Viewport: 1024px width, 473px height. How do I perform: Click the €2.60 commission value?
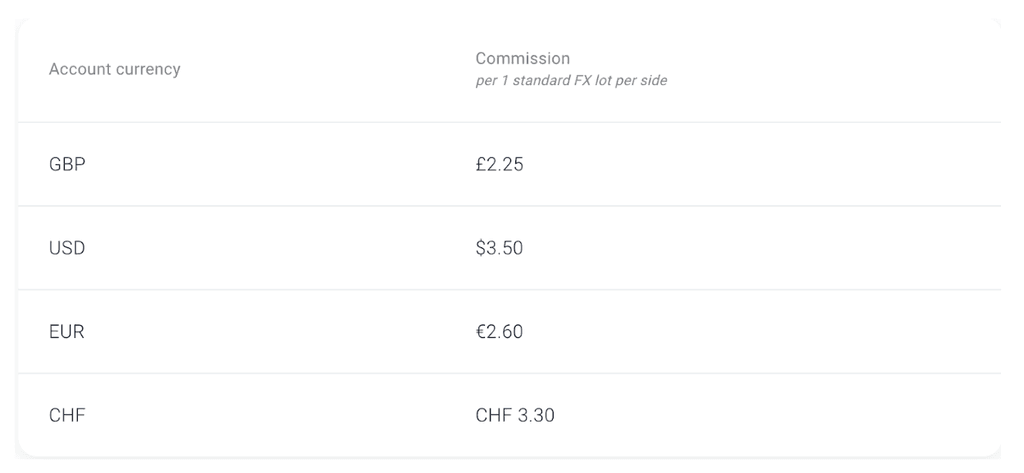(499, 332)
